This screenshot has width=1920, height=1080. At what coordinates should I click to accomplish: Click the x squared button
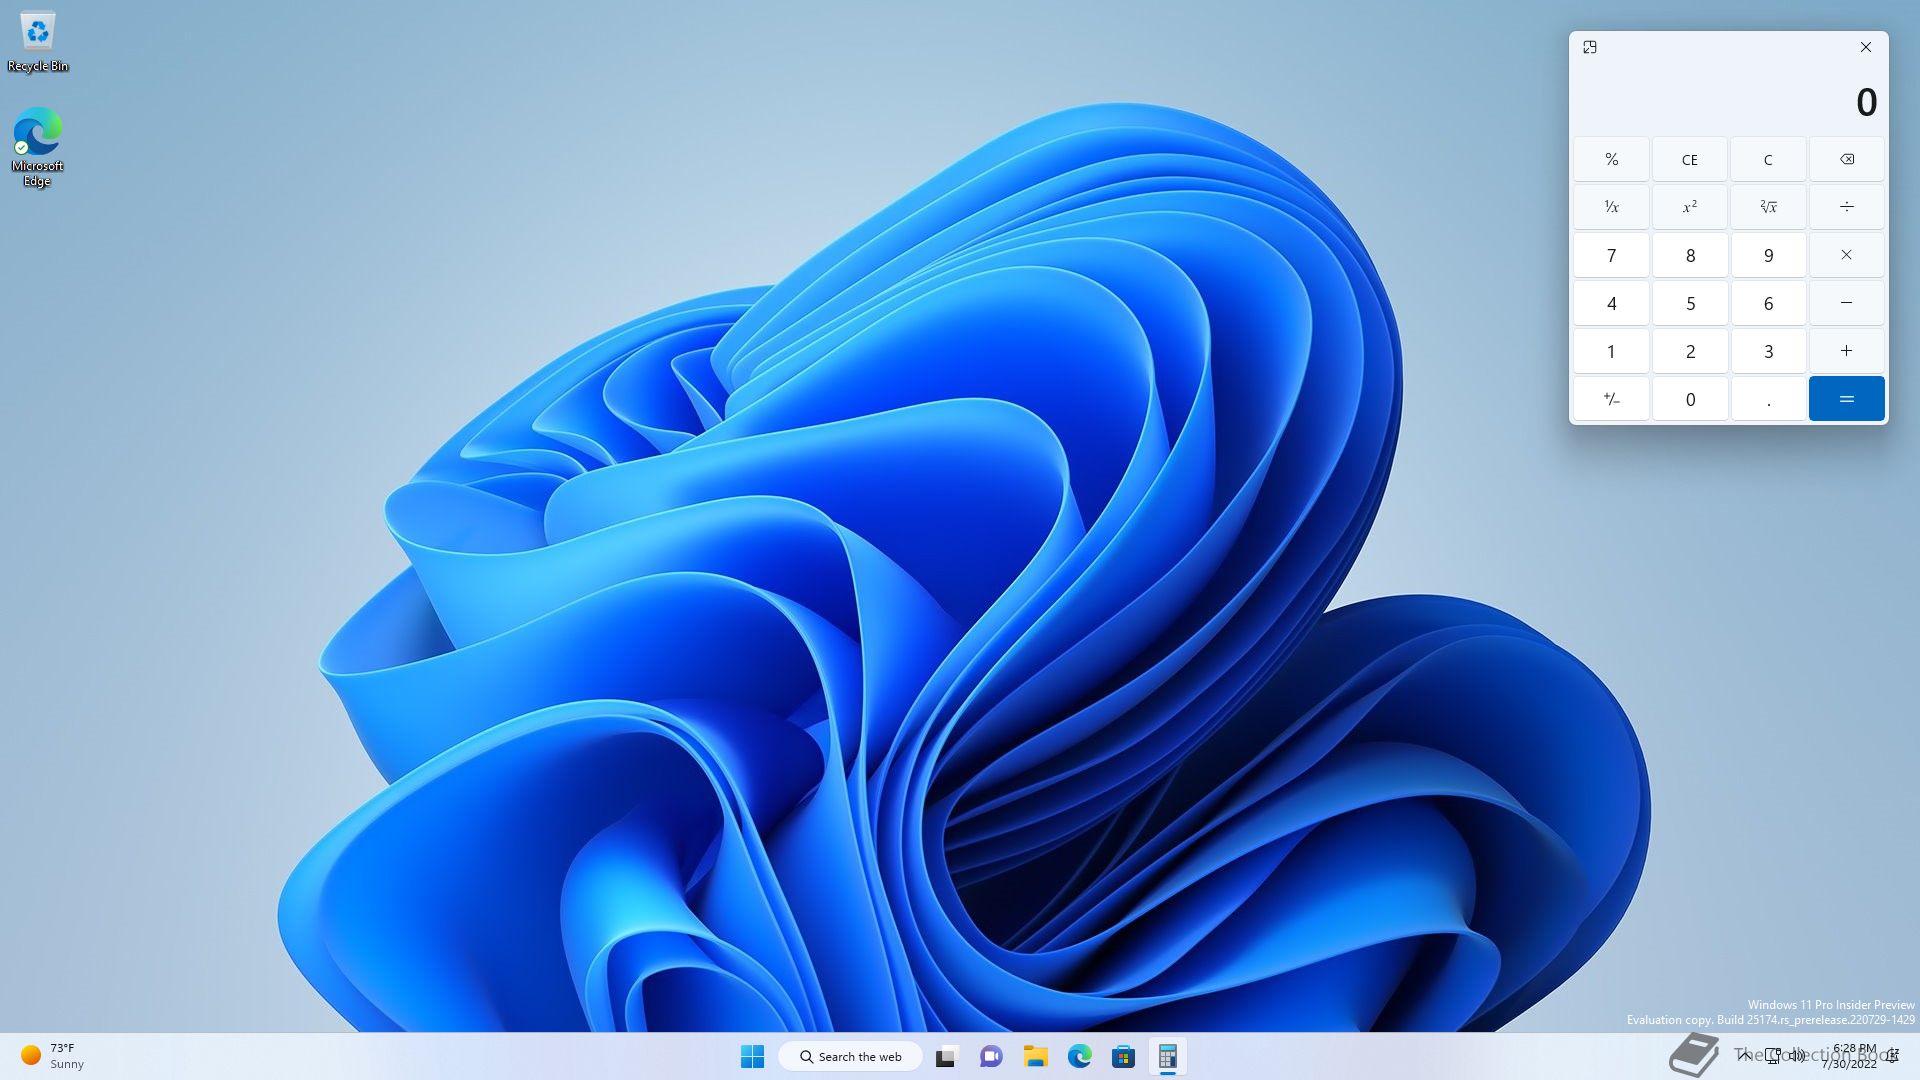coord(1689,207)
